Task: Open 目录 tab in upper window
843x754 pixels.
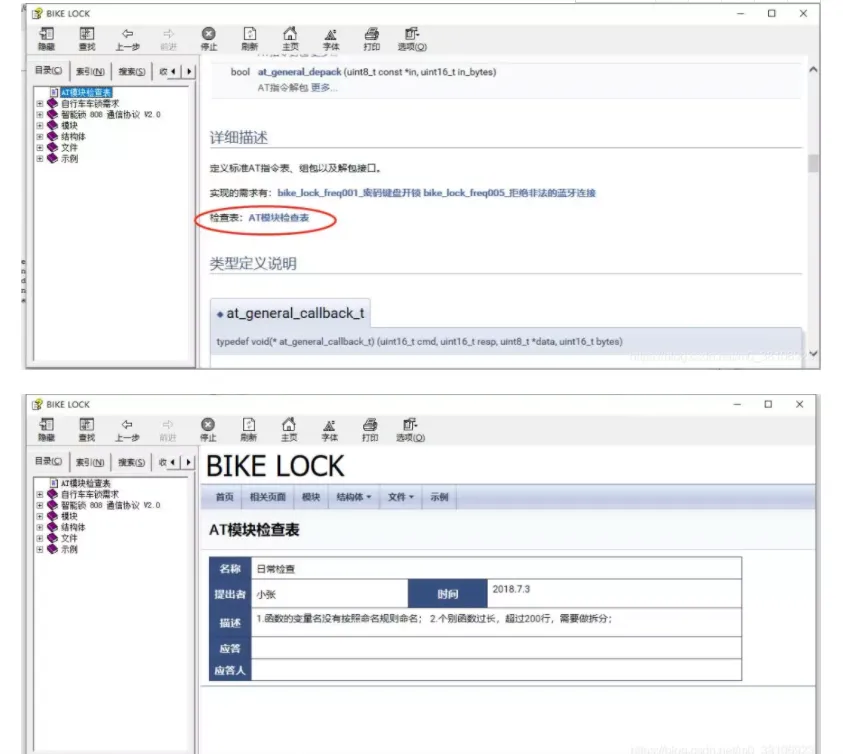Action: click(48, 70)
